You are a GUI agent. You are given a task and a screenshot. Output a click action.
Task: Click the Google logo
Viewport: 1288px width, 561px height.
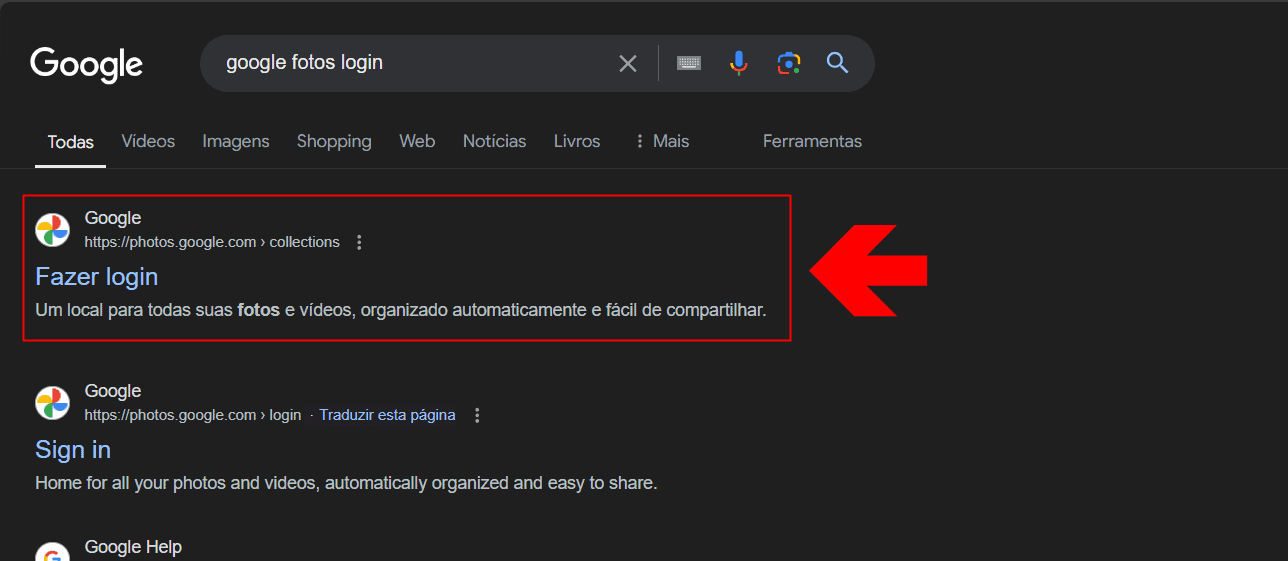(87, 64)
